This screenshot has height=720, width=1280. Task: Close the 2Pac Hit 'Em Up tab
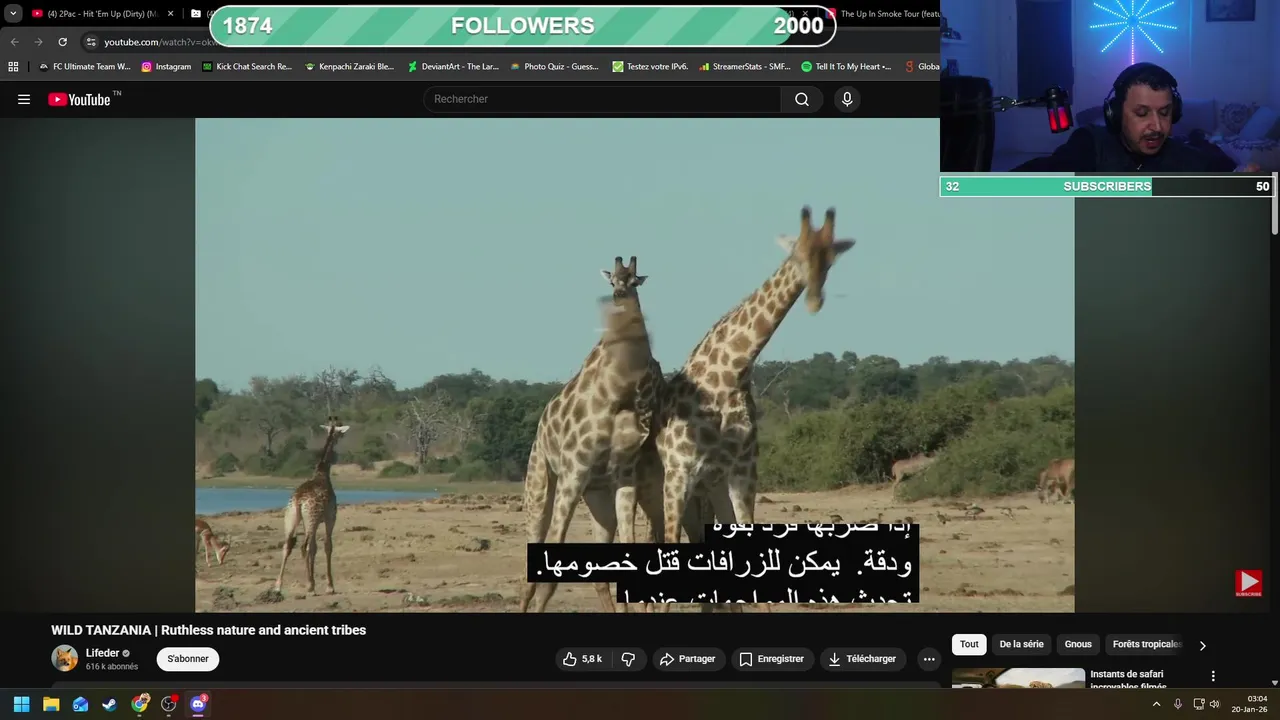coord(170,14)
